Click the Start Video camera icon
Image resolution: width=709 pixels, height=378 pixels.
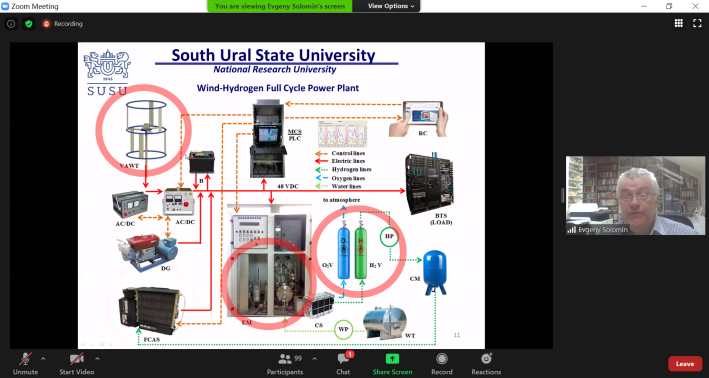tap(76, 359)
